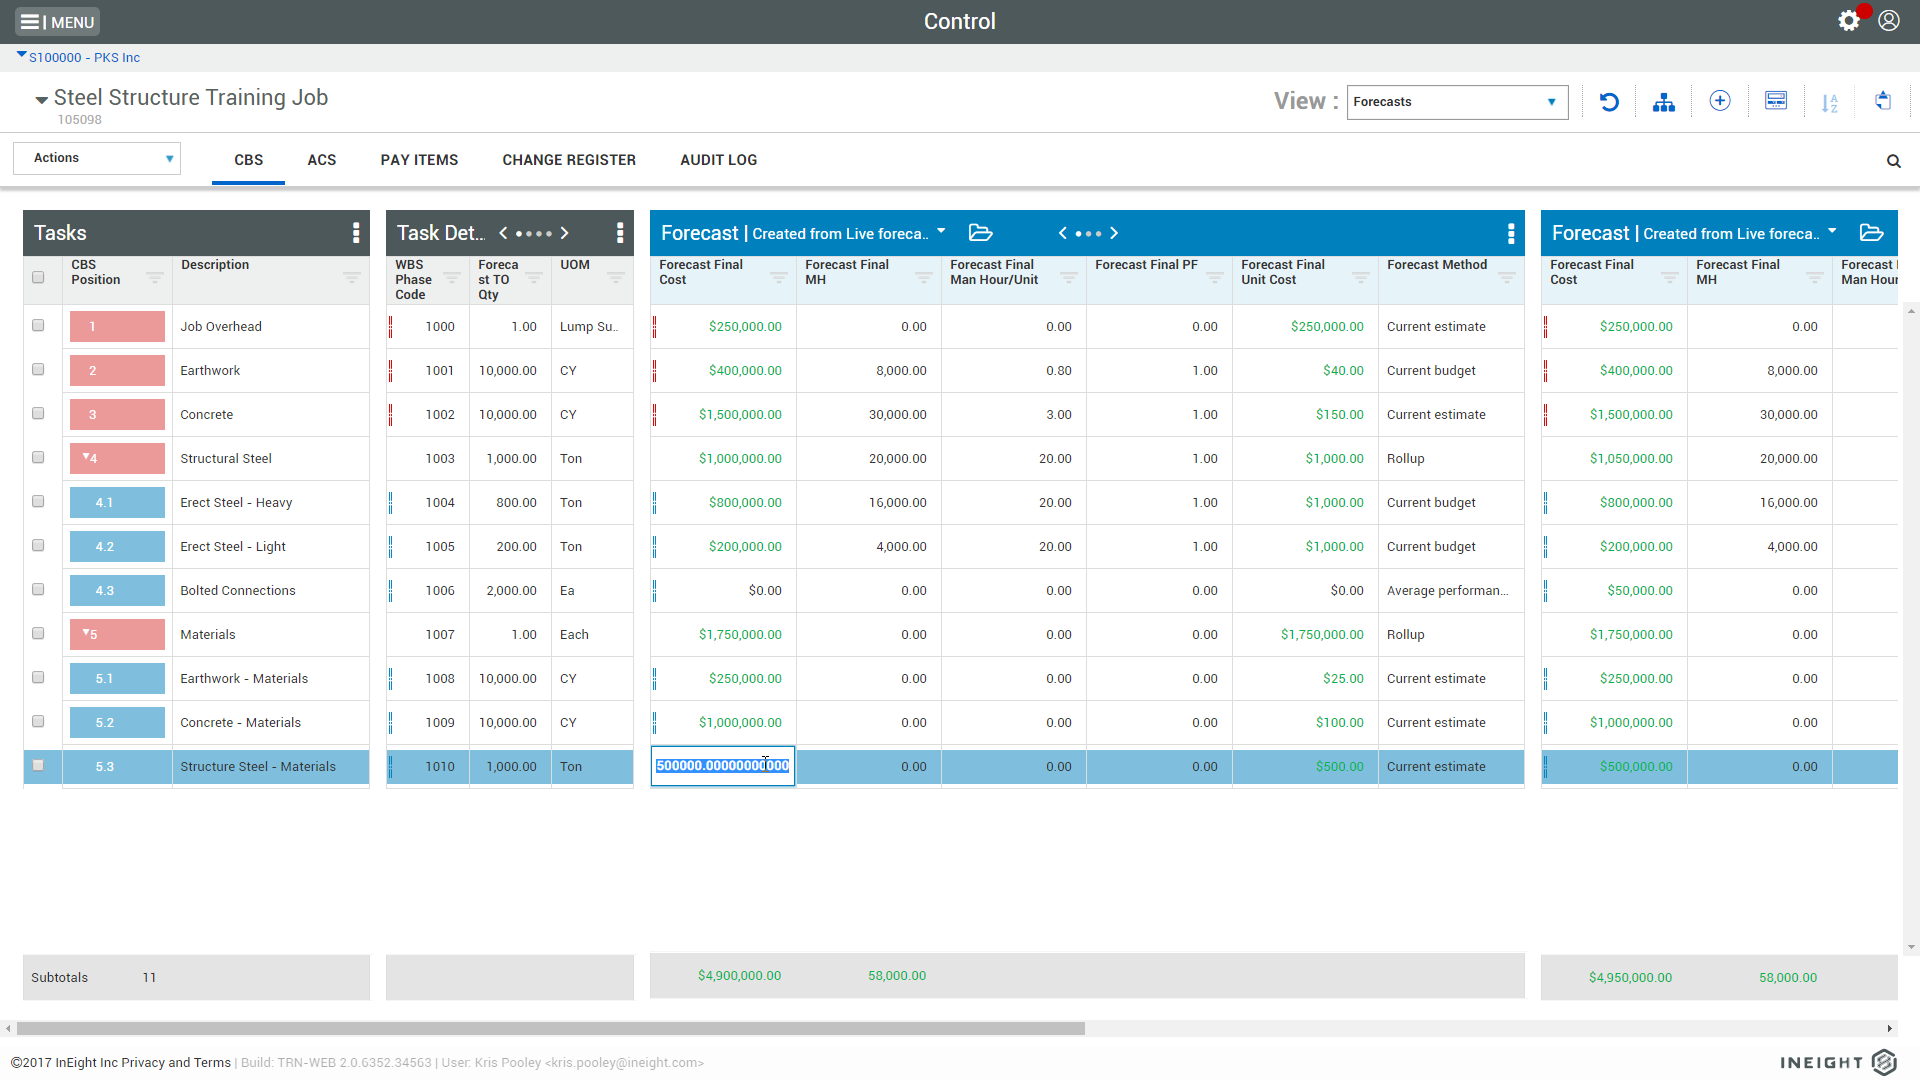1920x1080 pixels.
Task: Click the horizontal scrollbar at bottom
Action: click(550, 1028)
